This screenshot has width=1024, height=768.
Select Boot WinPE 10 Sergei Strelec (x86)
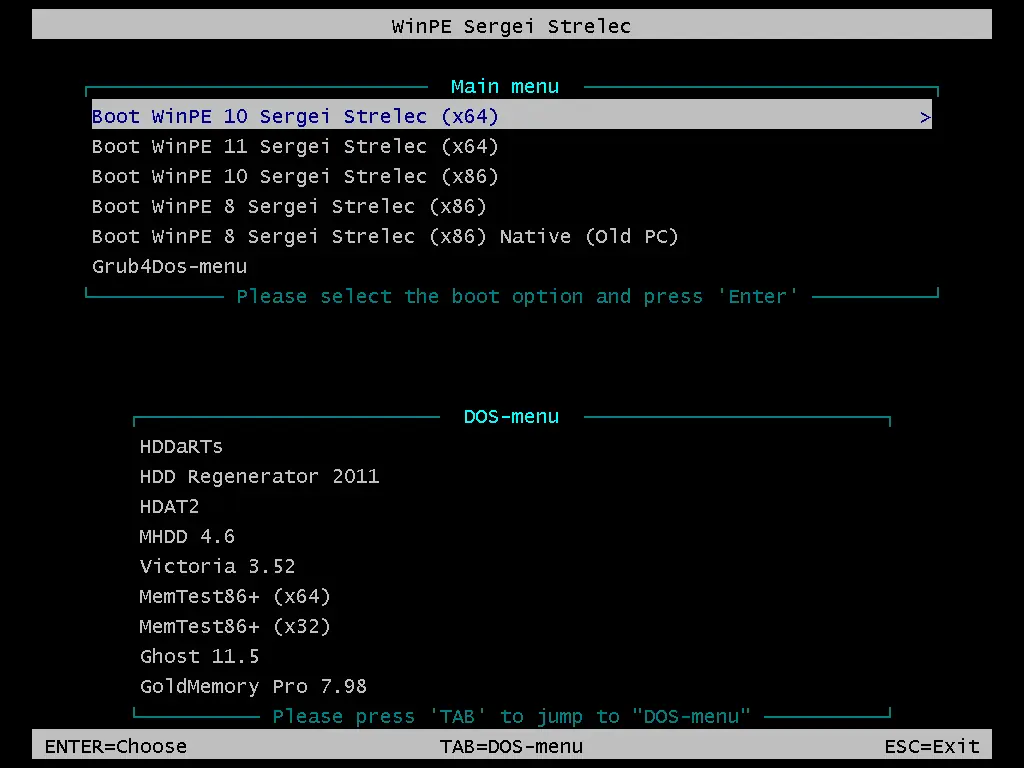pyautogui.click(x=295, y=176)
